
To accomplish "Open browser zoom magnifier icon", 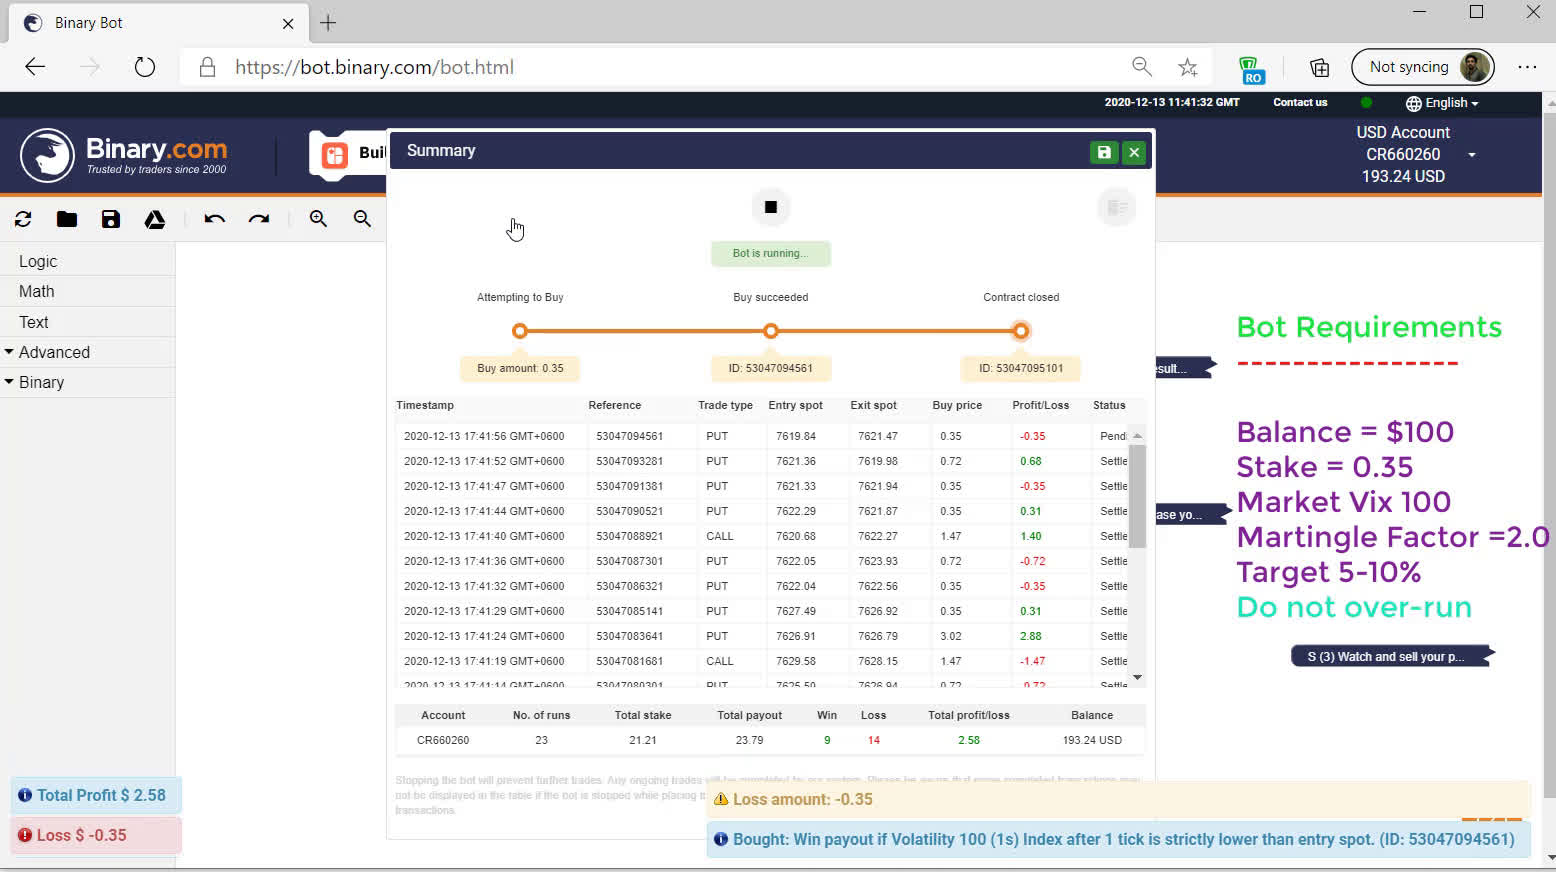I will click(1142, 67).
